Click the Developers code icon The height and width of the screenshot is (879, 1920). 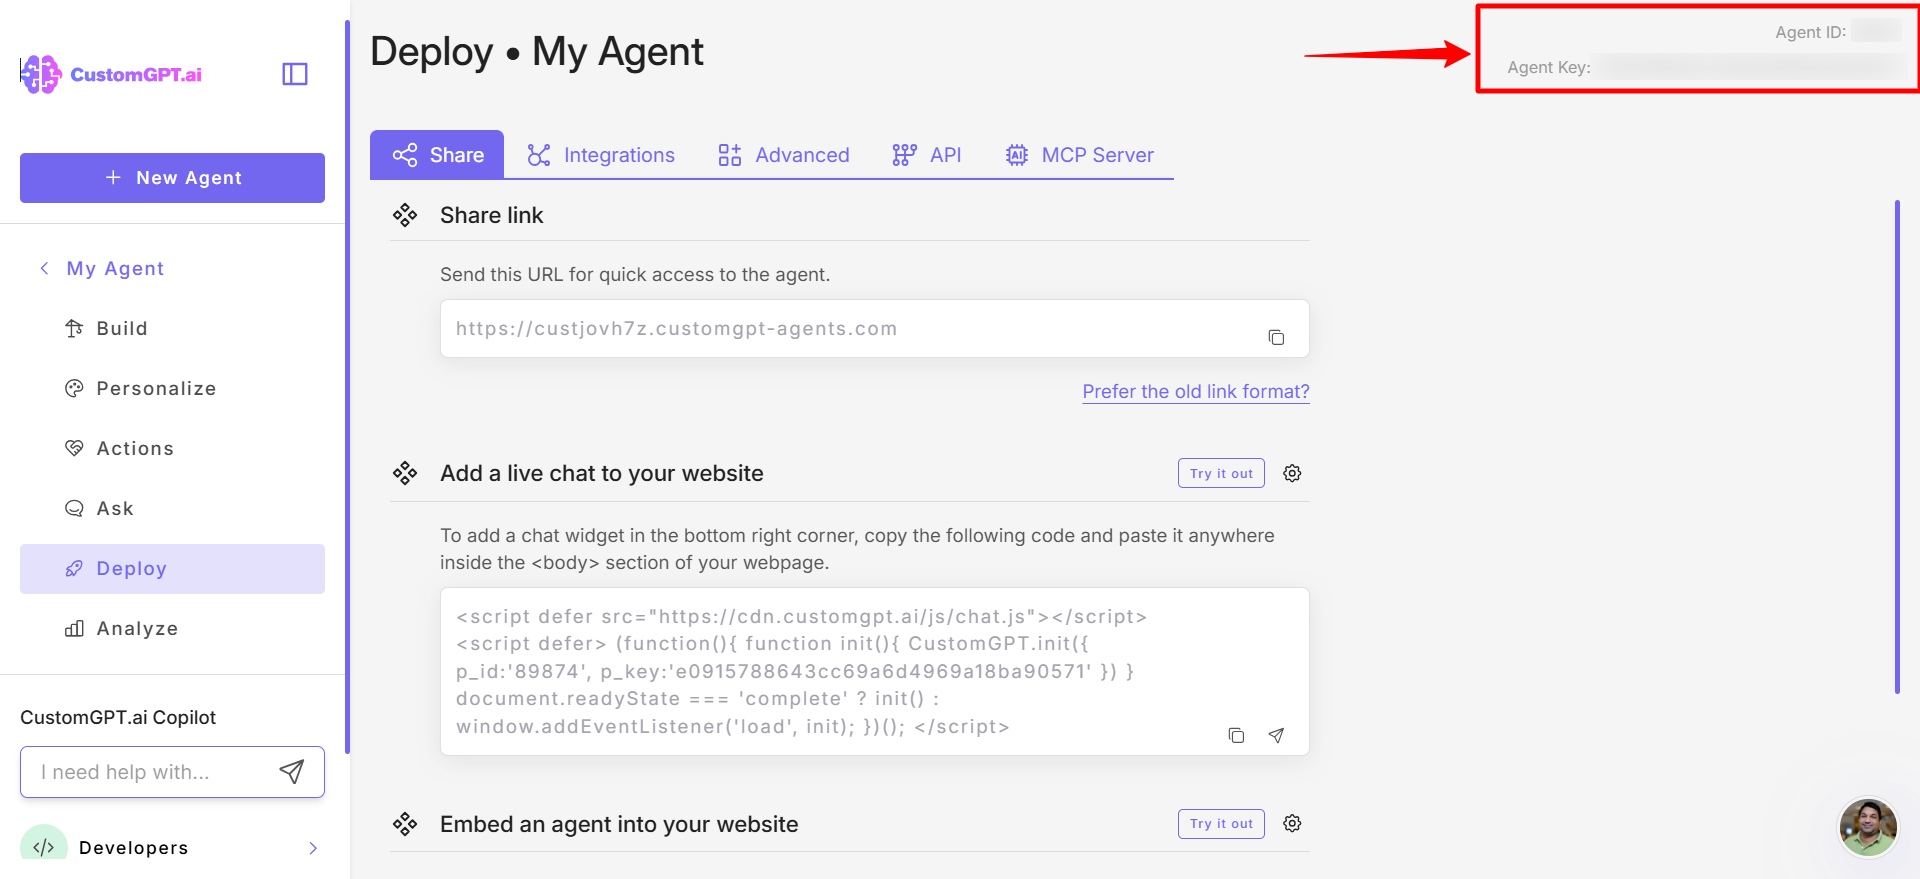[44, 848]
